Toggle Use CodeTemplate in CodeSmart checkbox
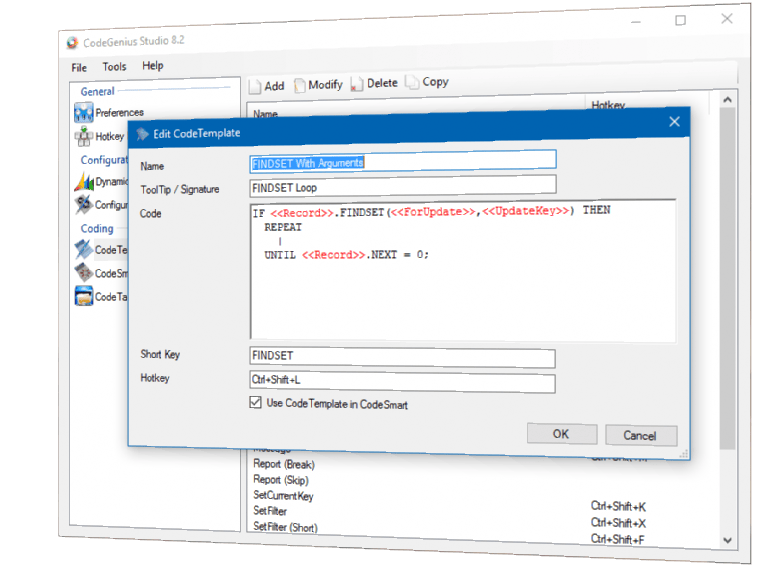 [x=255, y=403]
